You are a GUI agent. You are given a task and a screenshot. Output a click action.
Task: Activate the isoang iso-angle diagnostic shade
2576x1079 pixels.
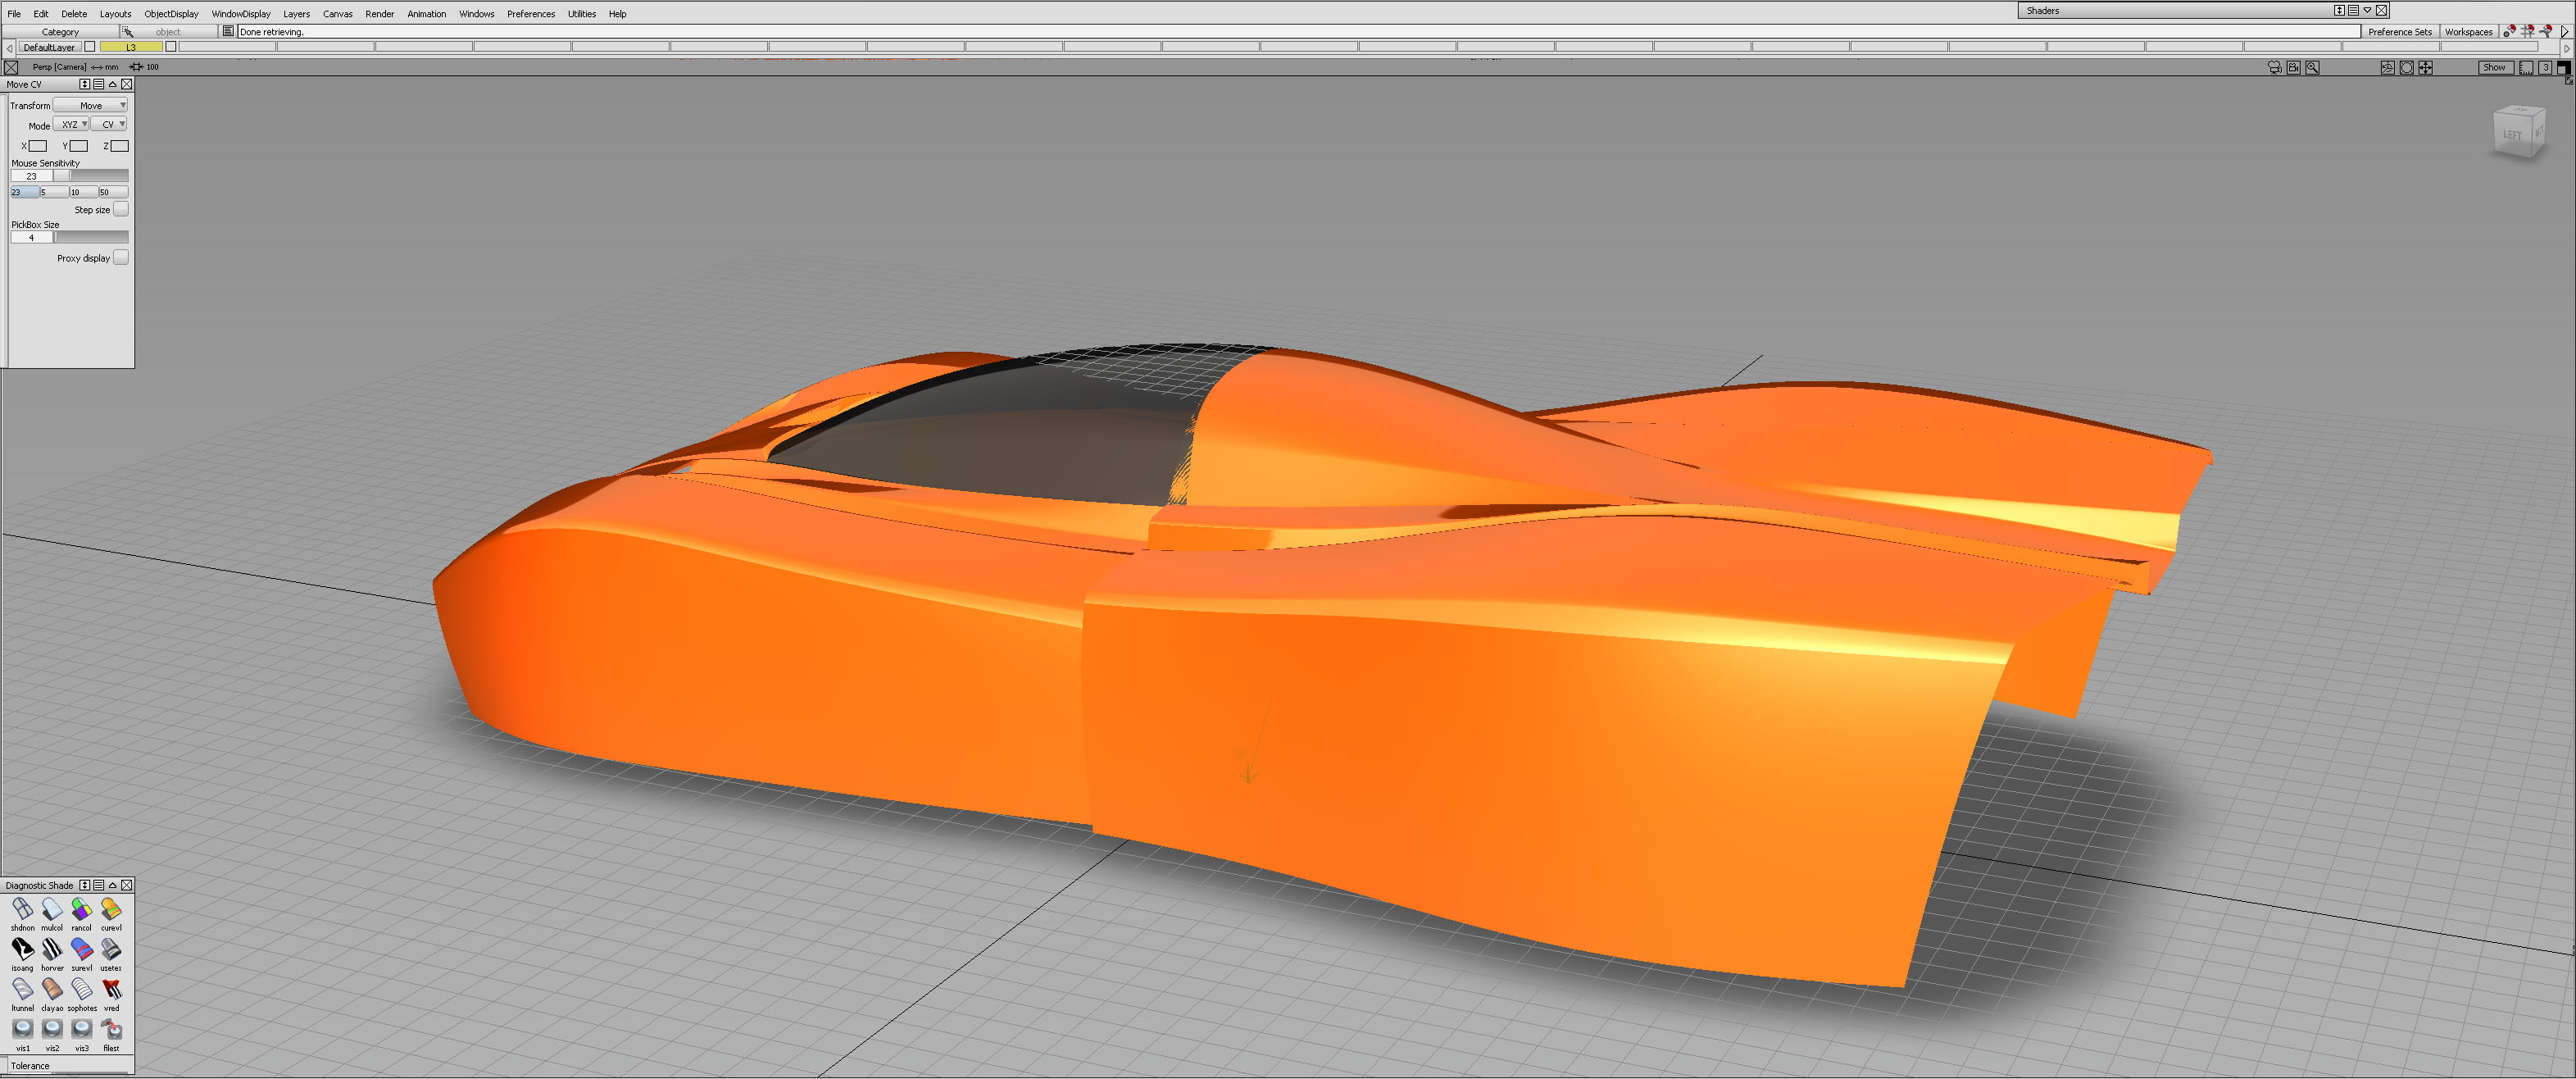coord(22,950)
